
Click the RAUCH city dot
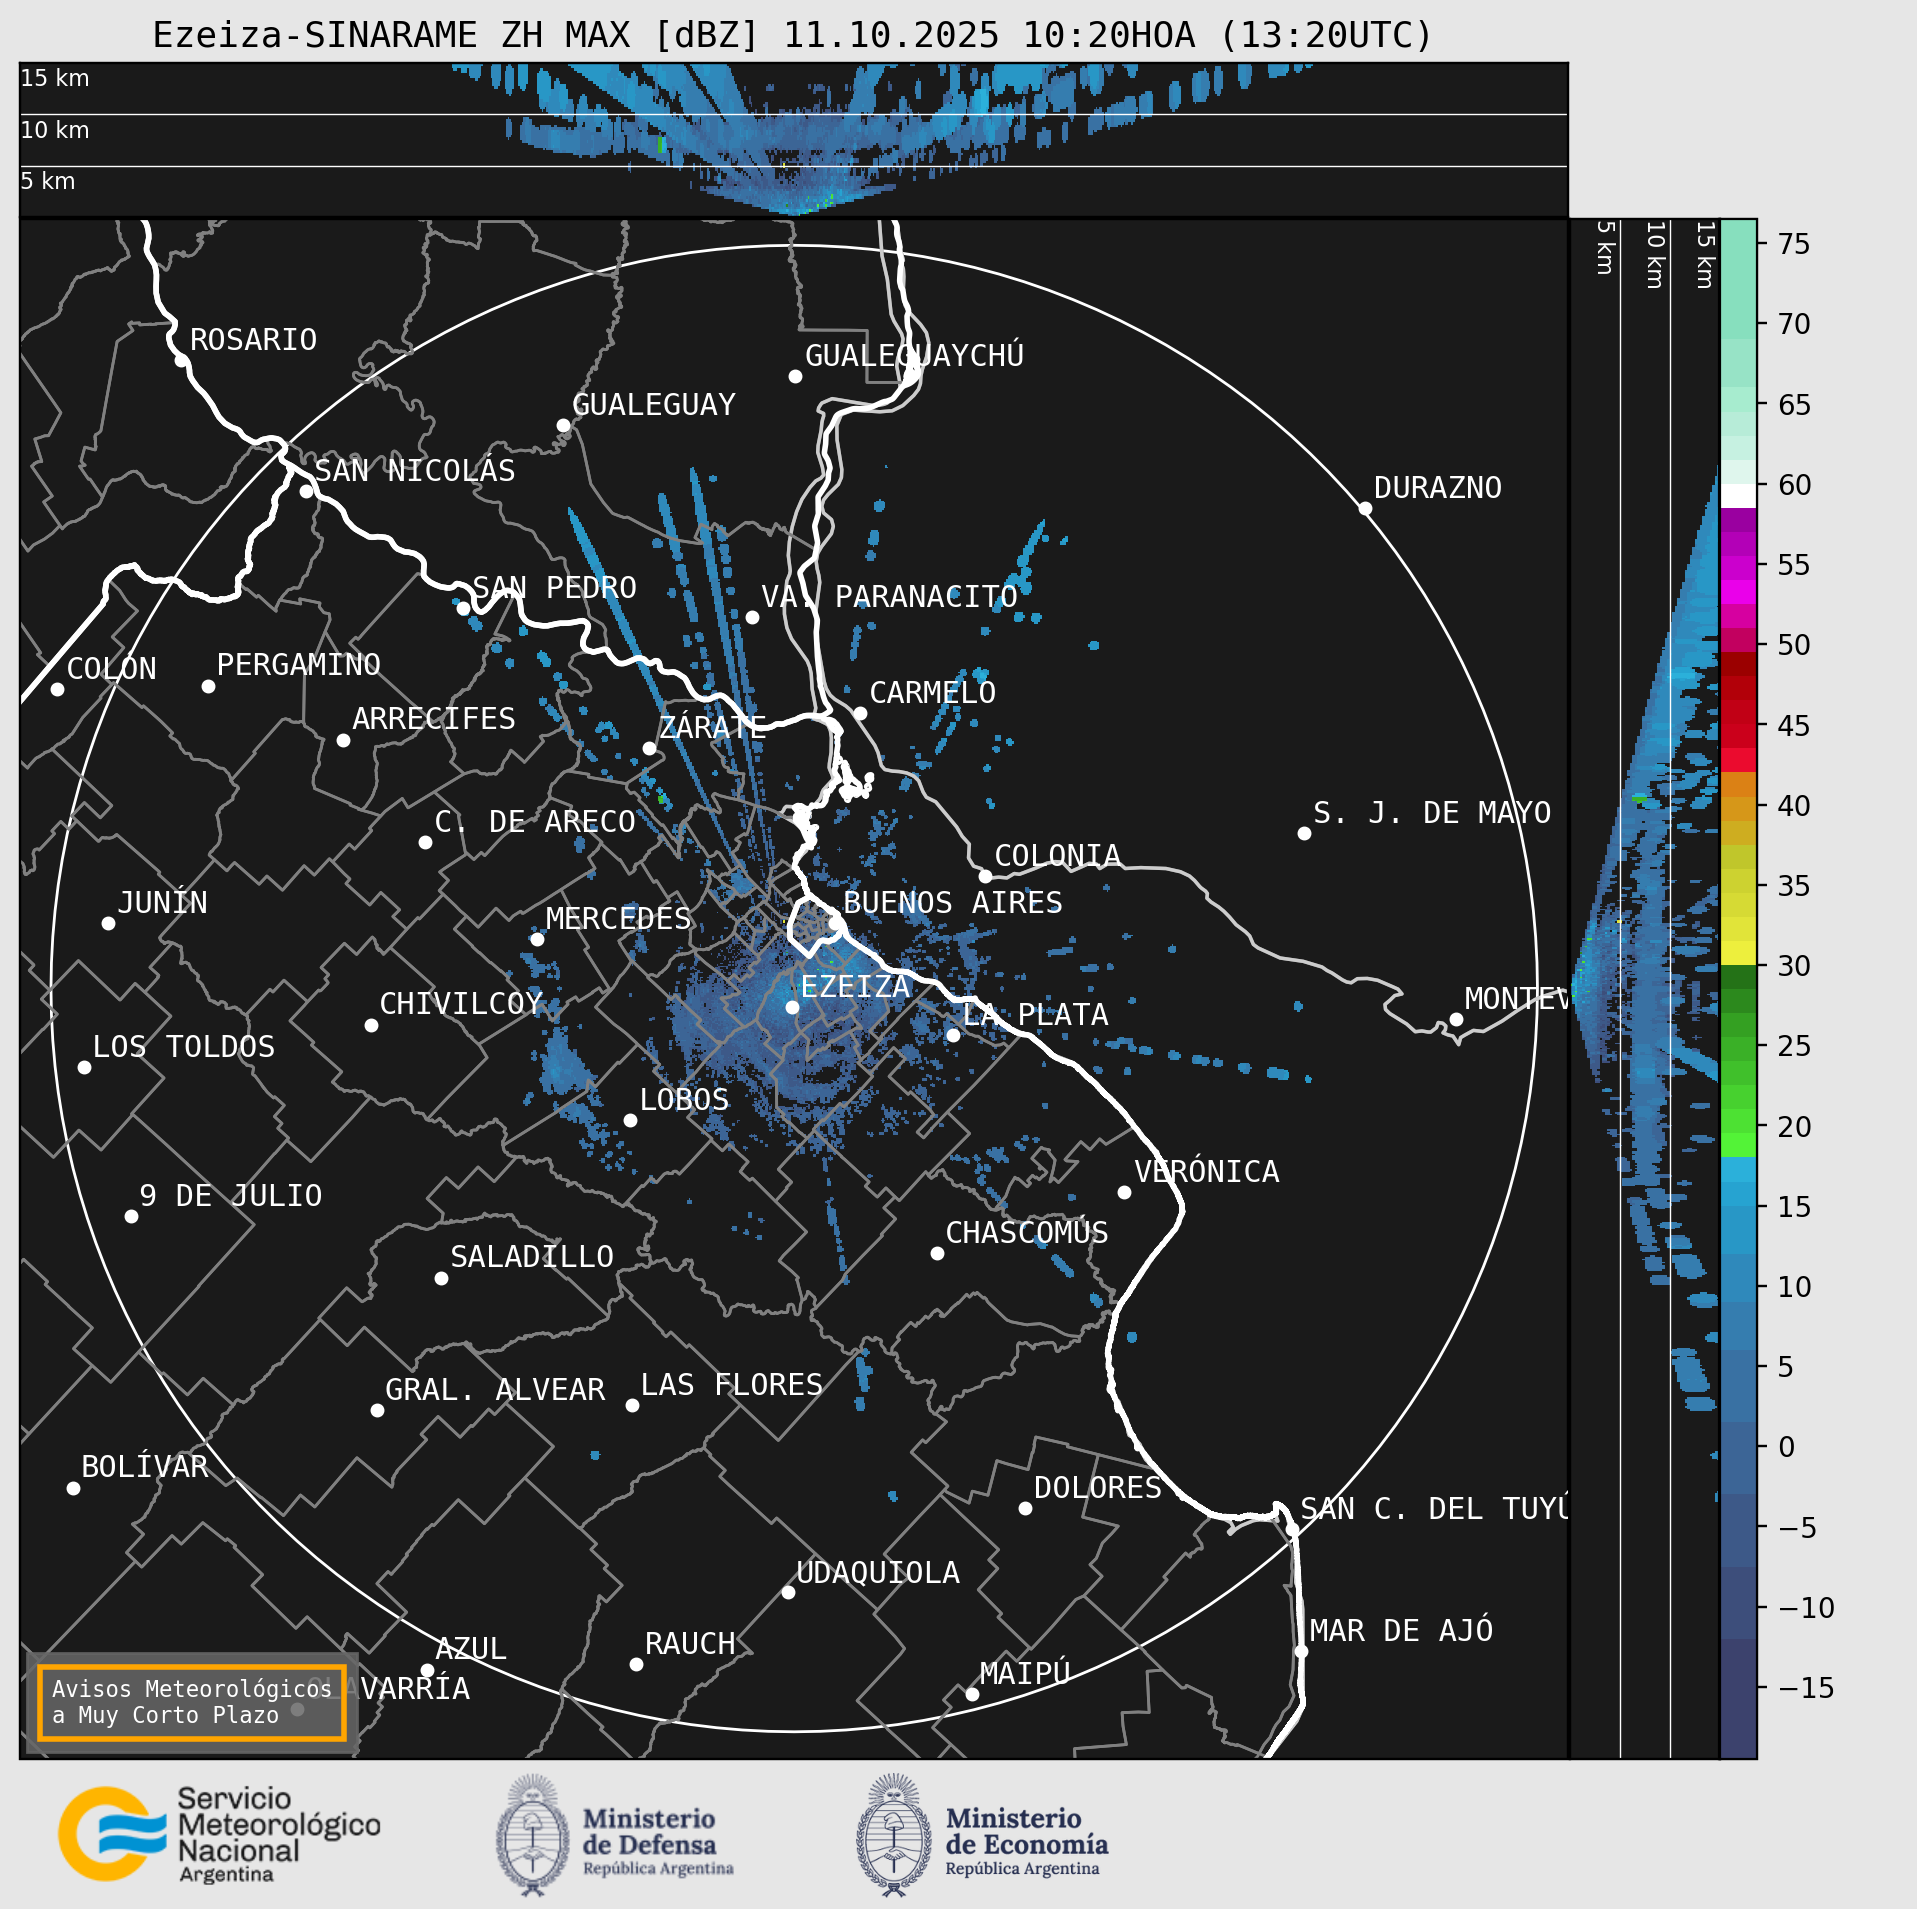click(x=636, y=1664)
